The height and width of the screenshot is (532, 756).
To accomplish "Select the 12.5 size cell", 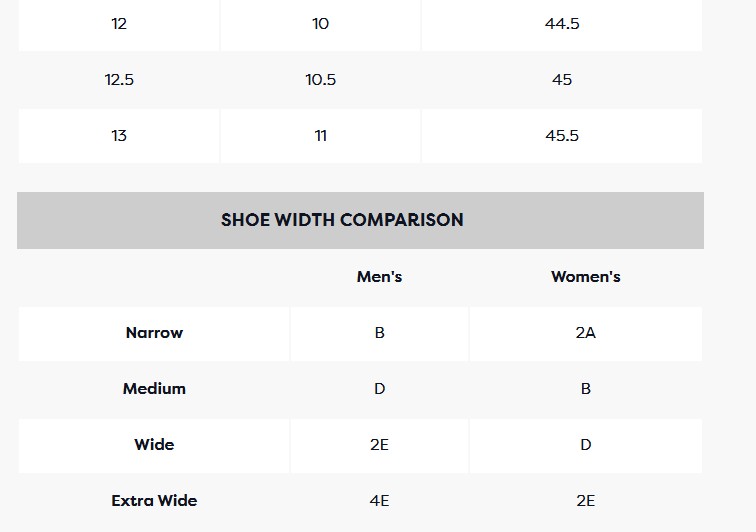I will tap(119, 80).
